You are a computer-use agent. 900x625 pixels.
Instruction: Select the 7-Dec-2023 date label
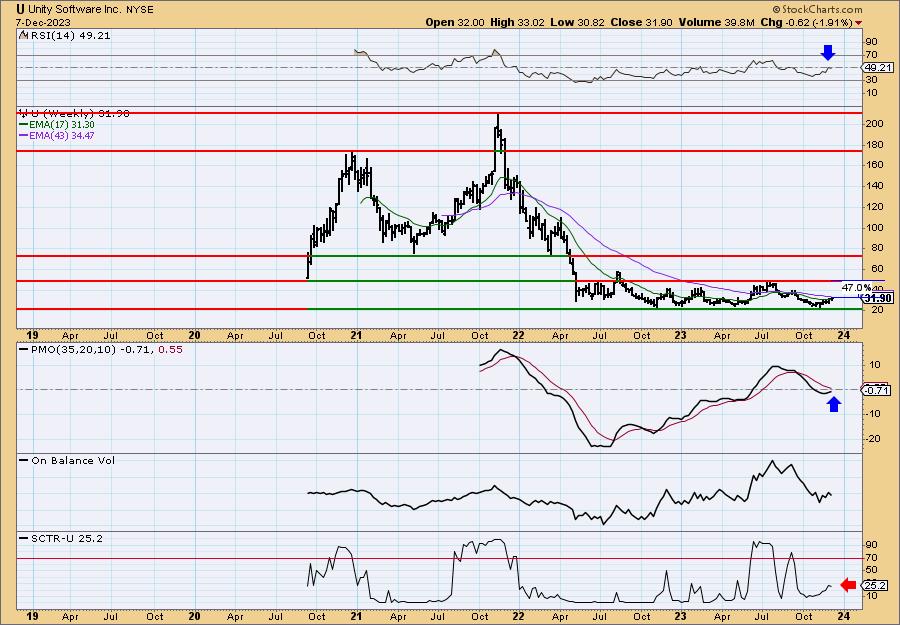click(x=44, y=22)
